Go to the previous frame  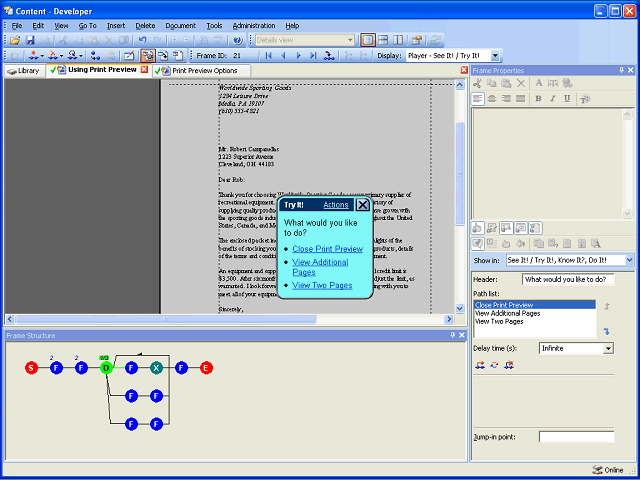(283, 56)
